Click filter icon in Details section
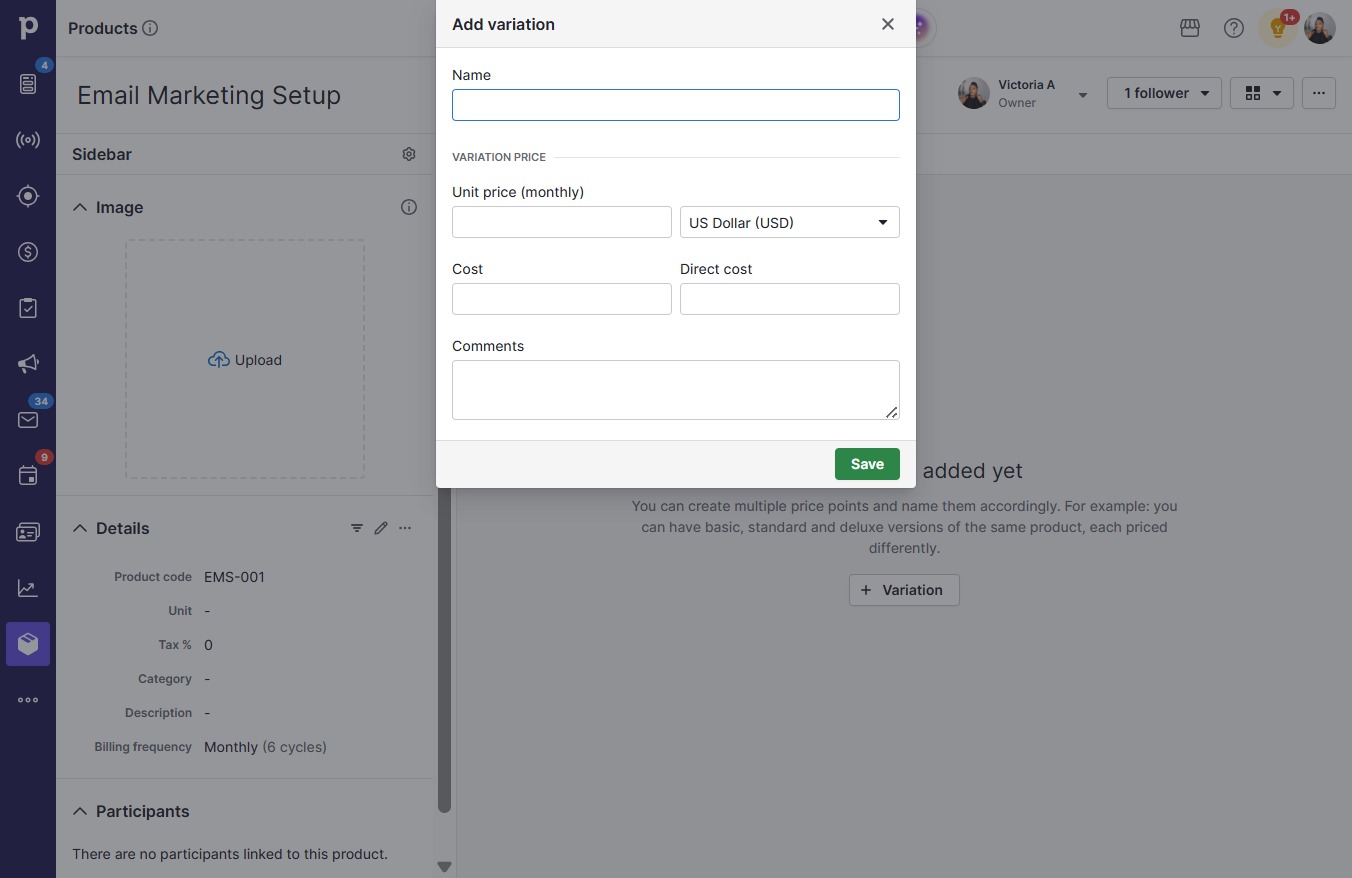 (357, 528)
